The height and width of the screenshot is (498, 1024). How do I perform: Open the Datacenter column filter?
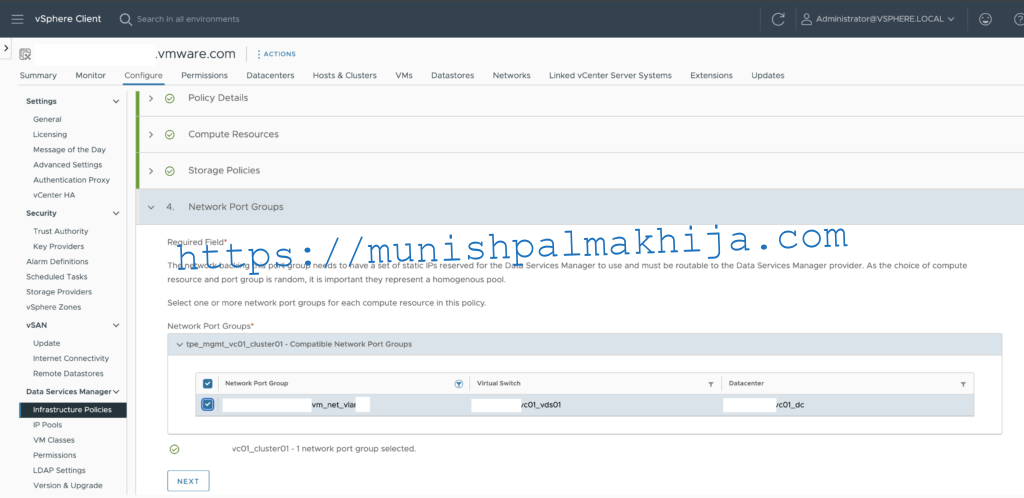click(x=963, y=384)
